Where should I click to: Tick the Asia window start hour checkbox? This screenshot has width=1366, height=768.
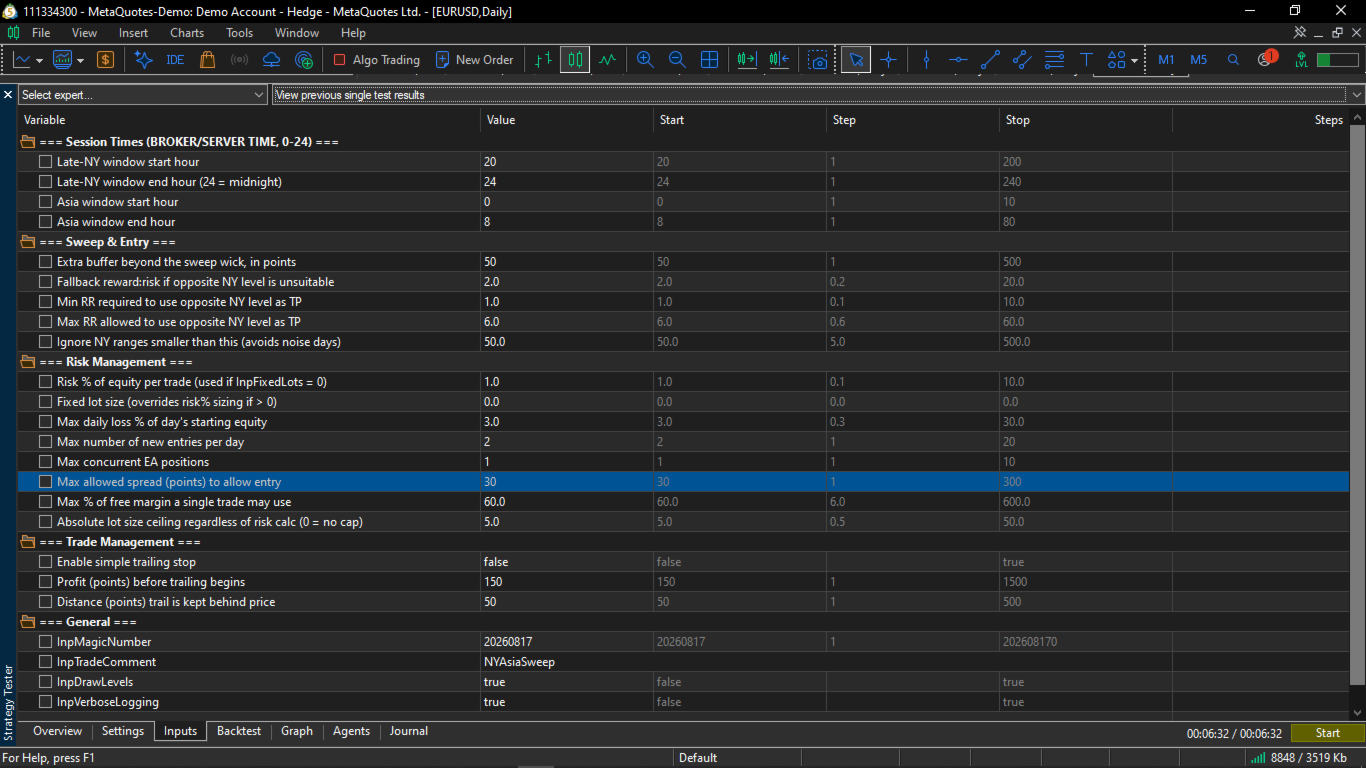click(46, 202)
